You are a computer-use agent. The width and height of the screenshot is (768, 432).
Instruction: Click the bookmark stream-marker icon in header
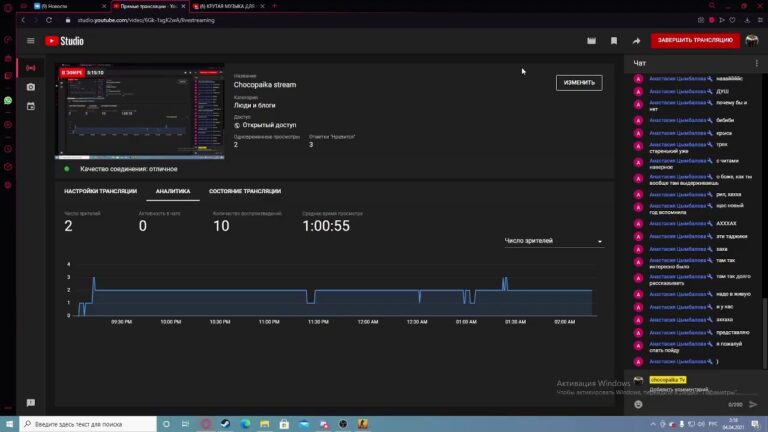[x=614, y=41]
